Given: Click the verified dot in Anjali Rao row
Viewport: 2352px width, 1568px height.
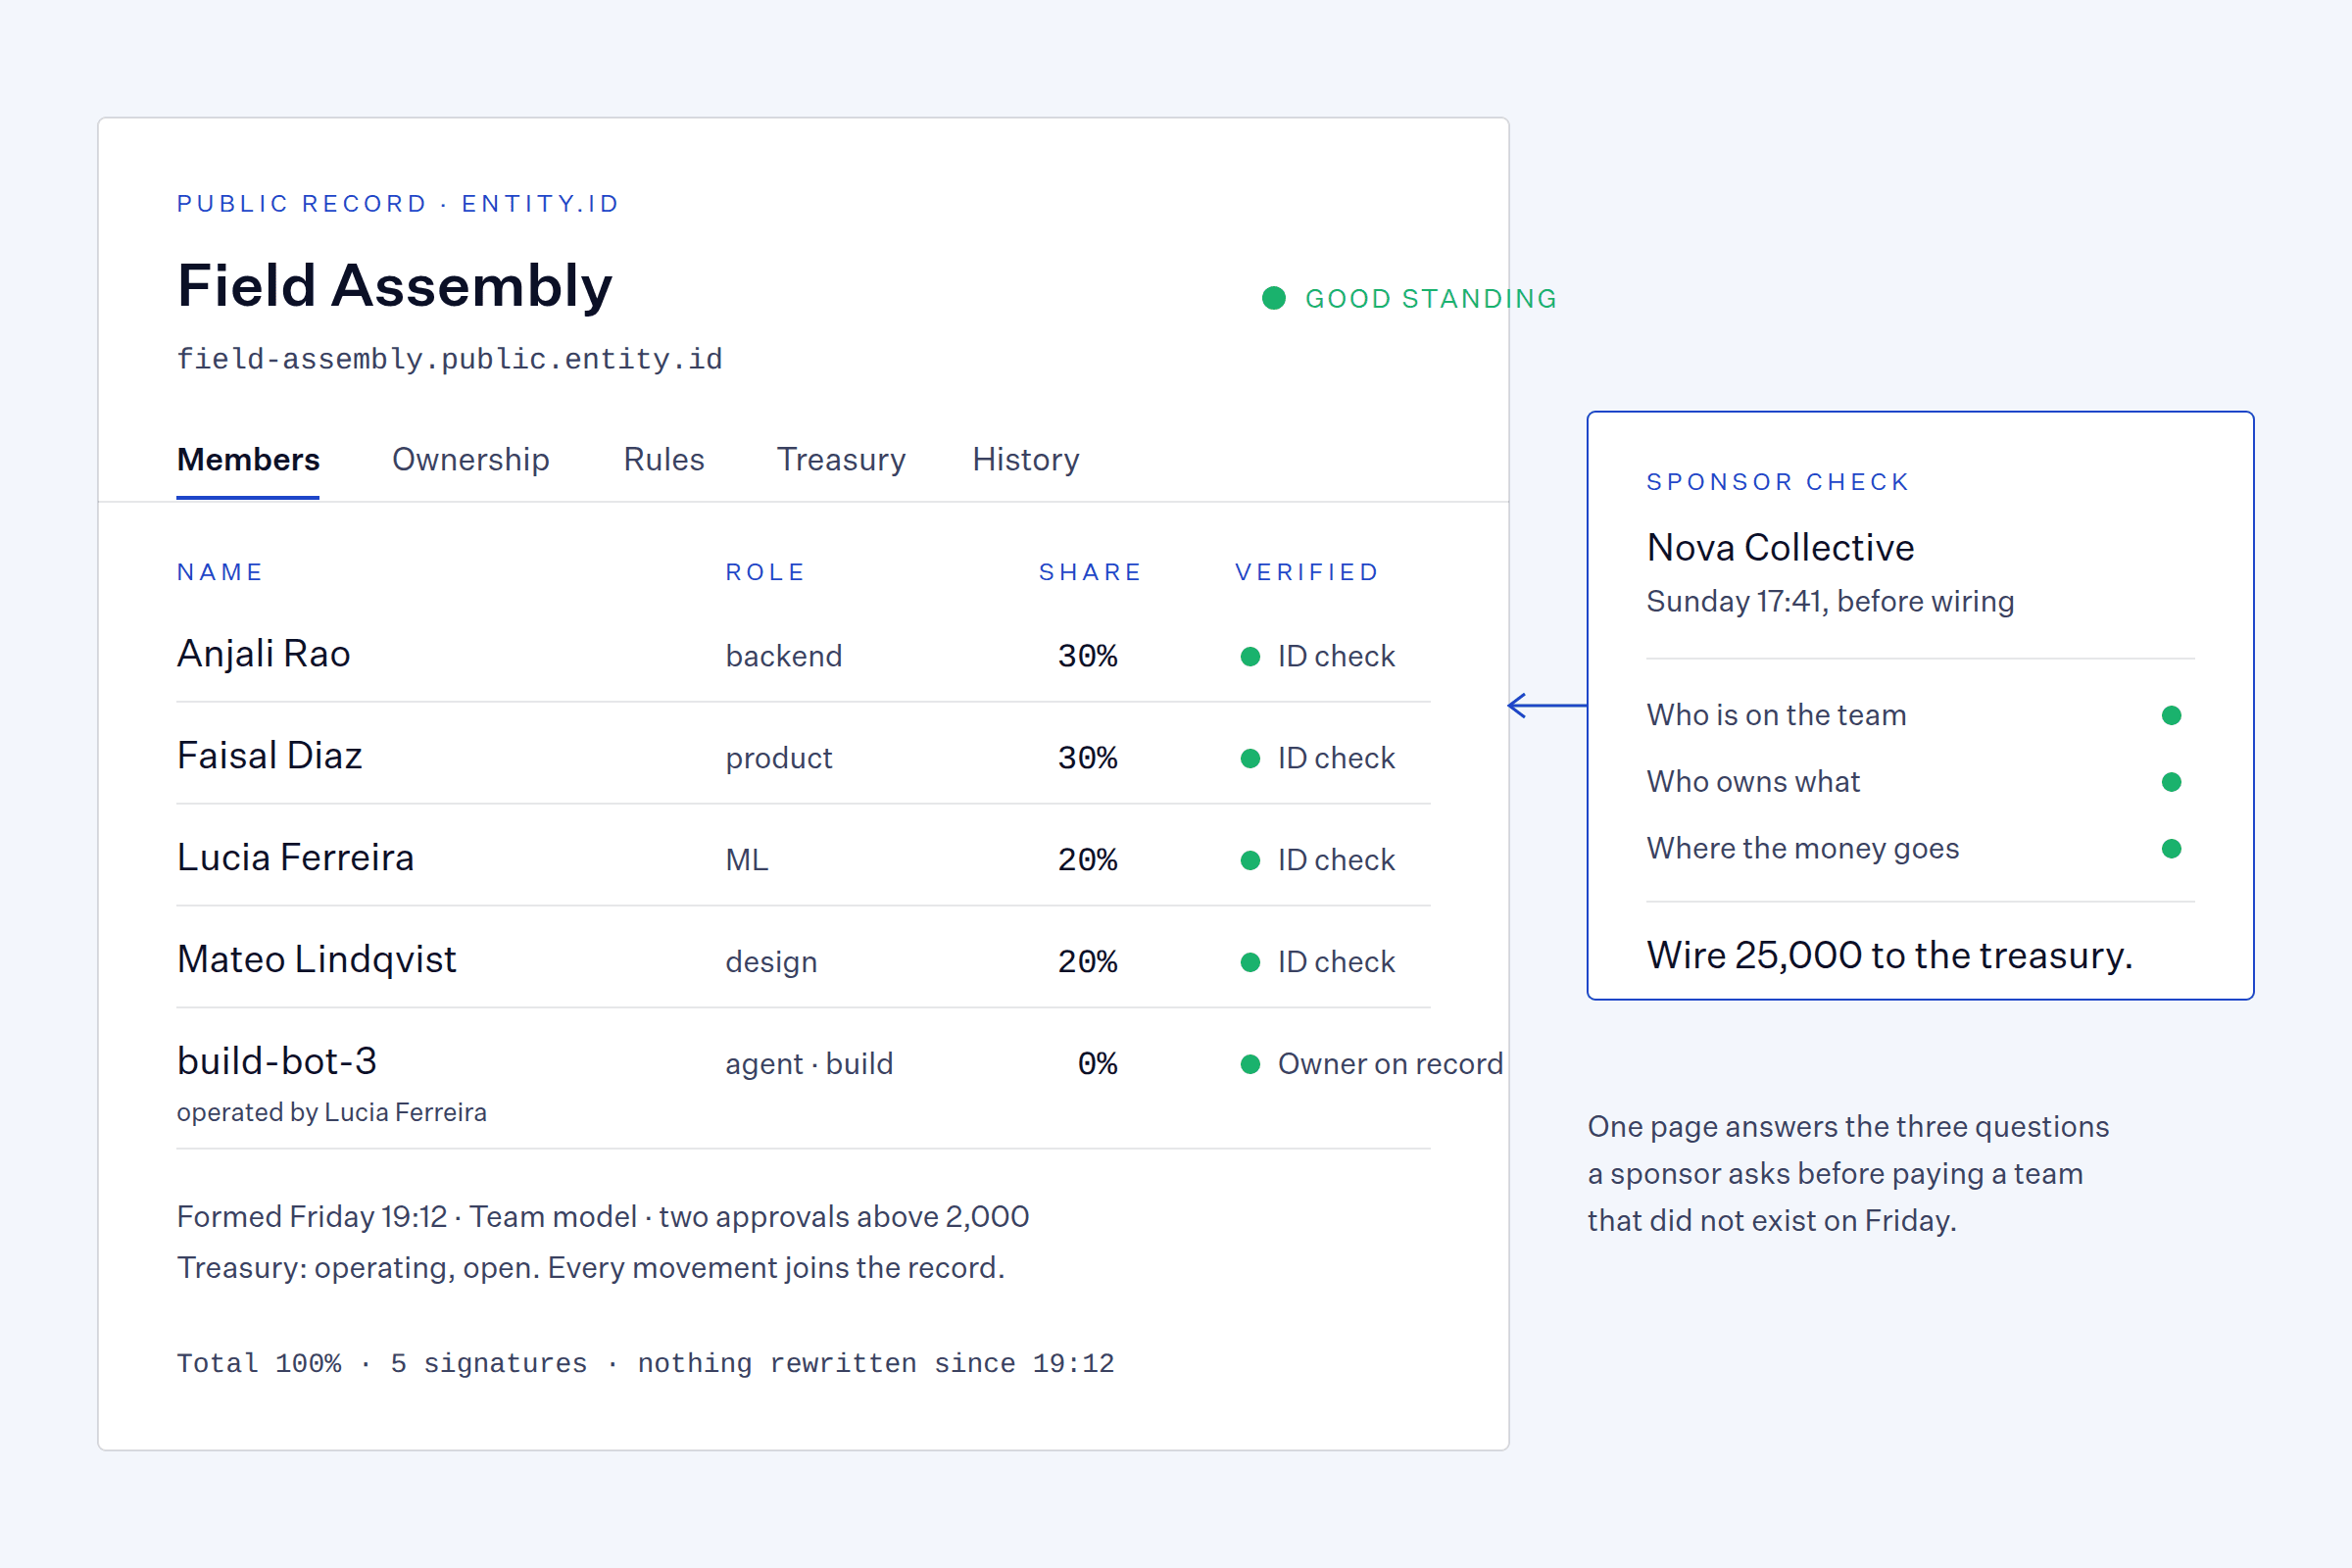Looking at the screenshot, I should click(x=1250, y=656).
